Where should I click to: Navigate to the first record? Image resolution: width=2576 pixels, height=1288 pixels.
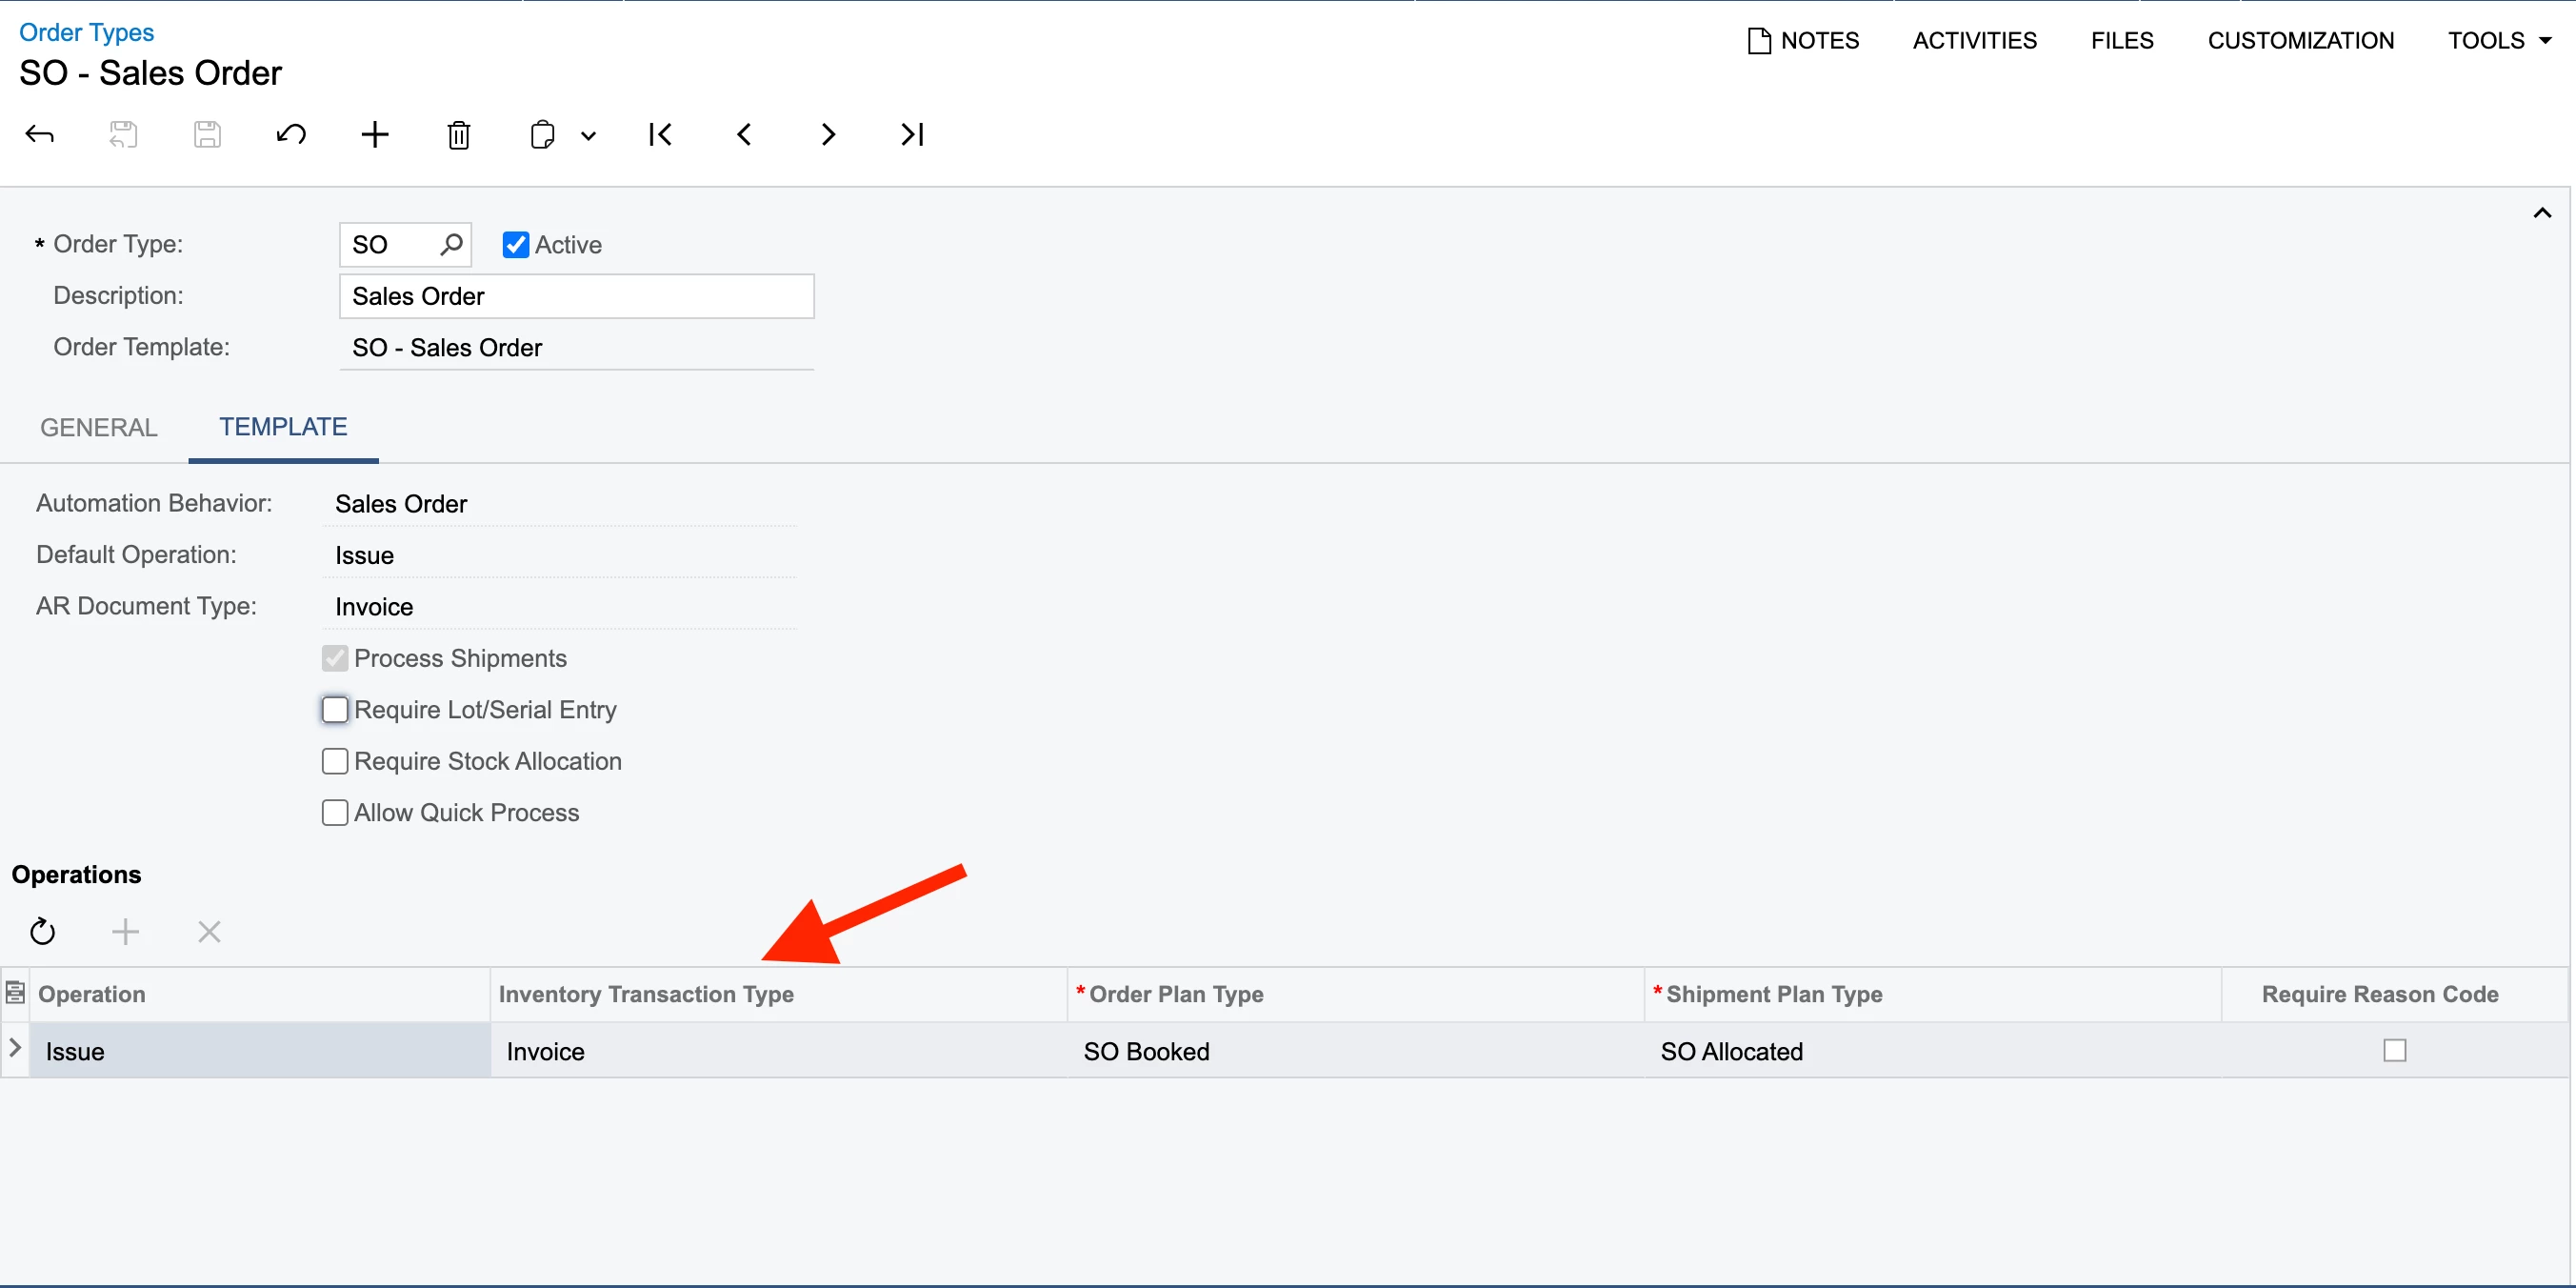[x=659, y=134]
